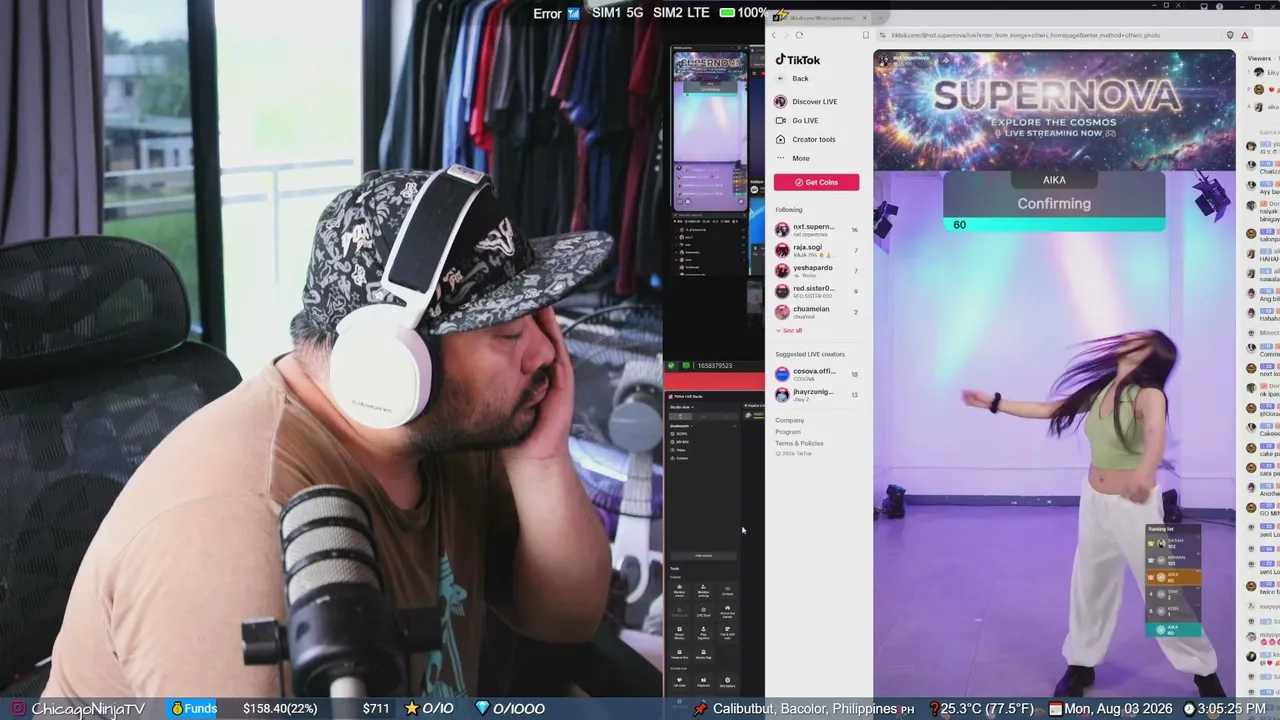Bookmark the page using bookmark icon

click(866, 35)
